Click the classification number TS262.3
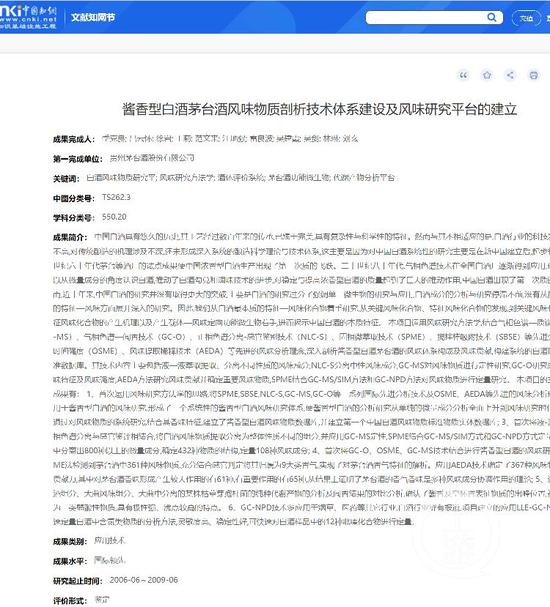Screen dimensions: 550x607 click(x=117, y=197)
